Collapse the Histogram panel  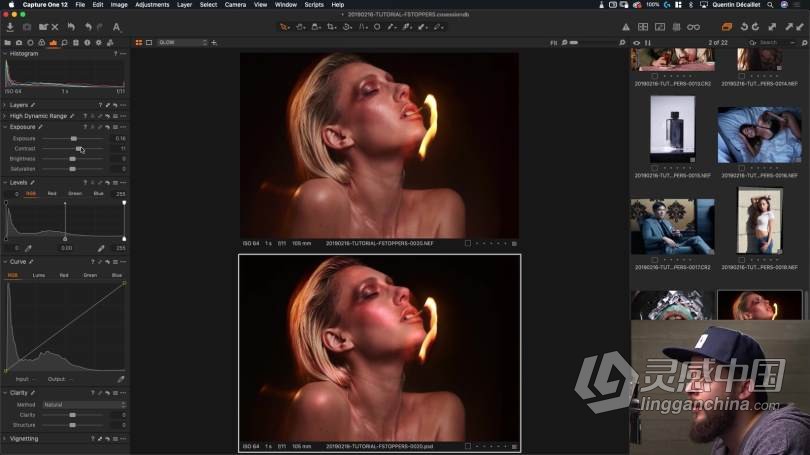click(5, 54)
